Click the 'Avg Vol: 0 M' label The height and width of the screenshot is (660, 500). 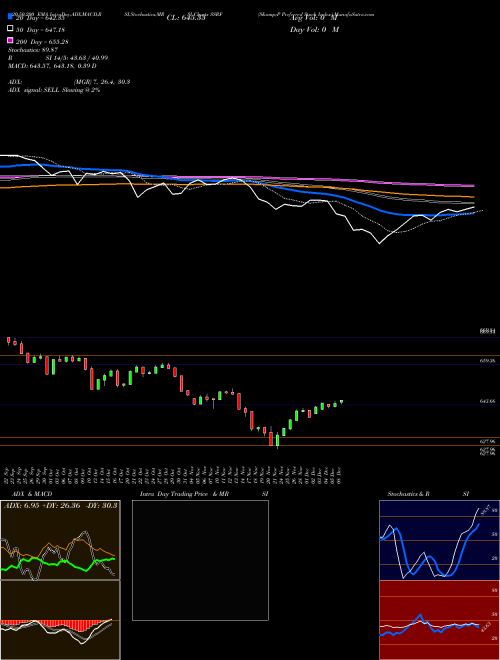(314, 18)
